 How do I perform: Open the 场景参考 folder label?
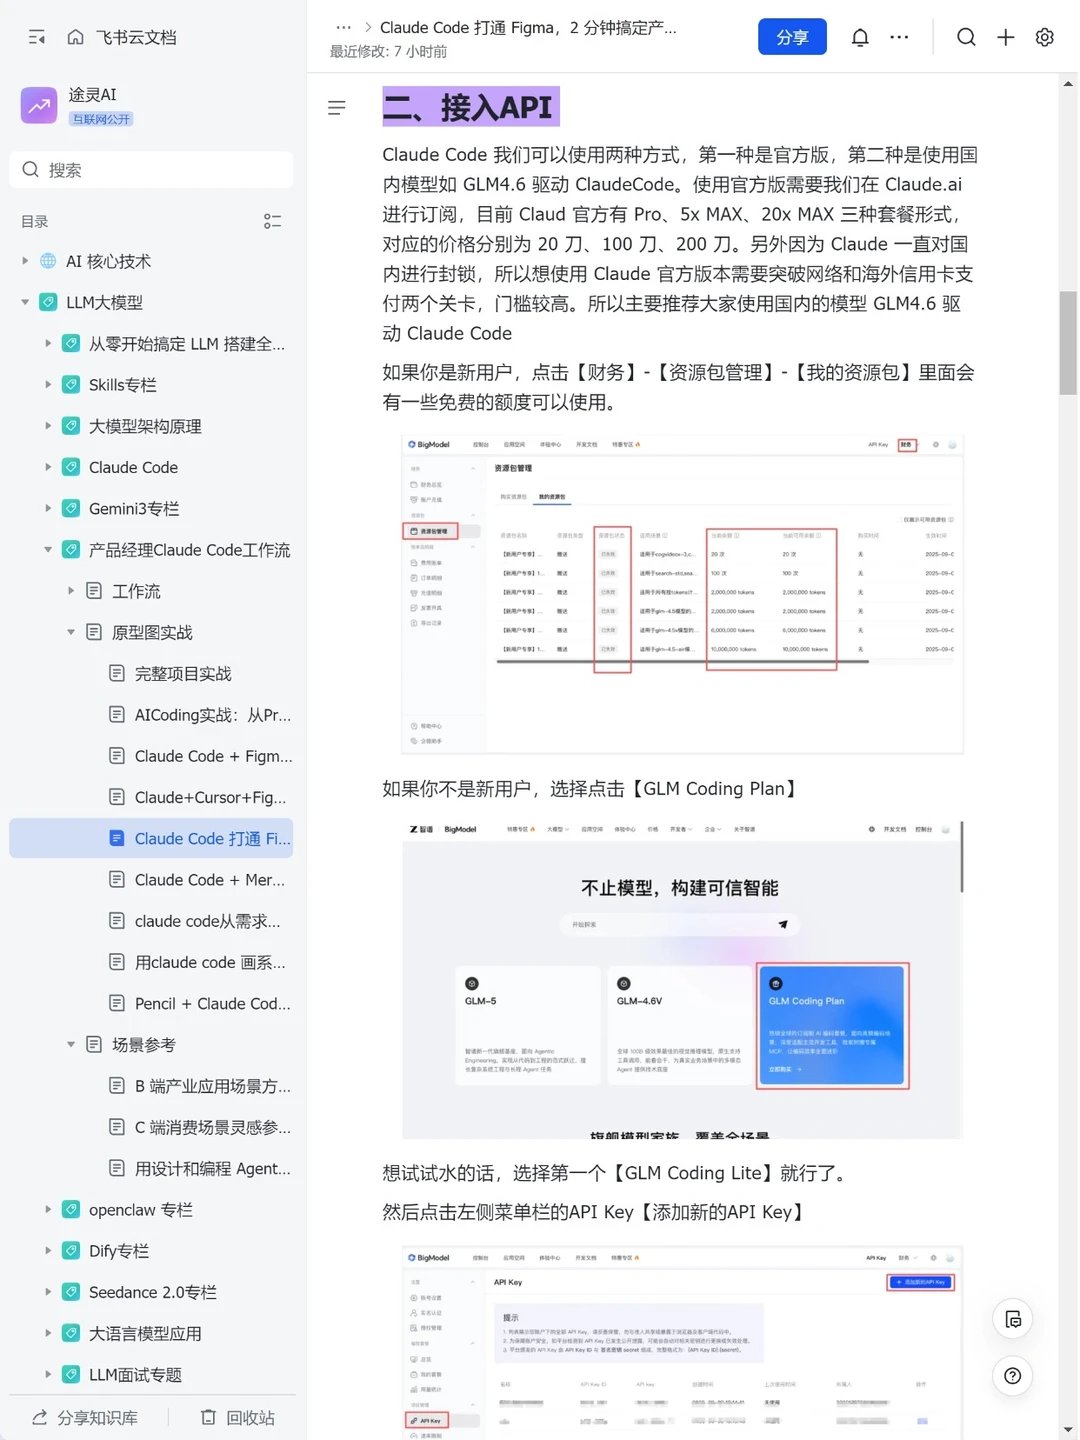click(144, 1044)
